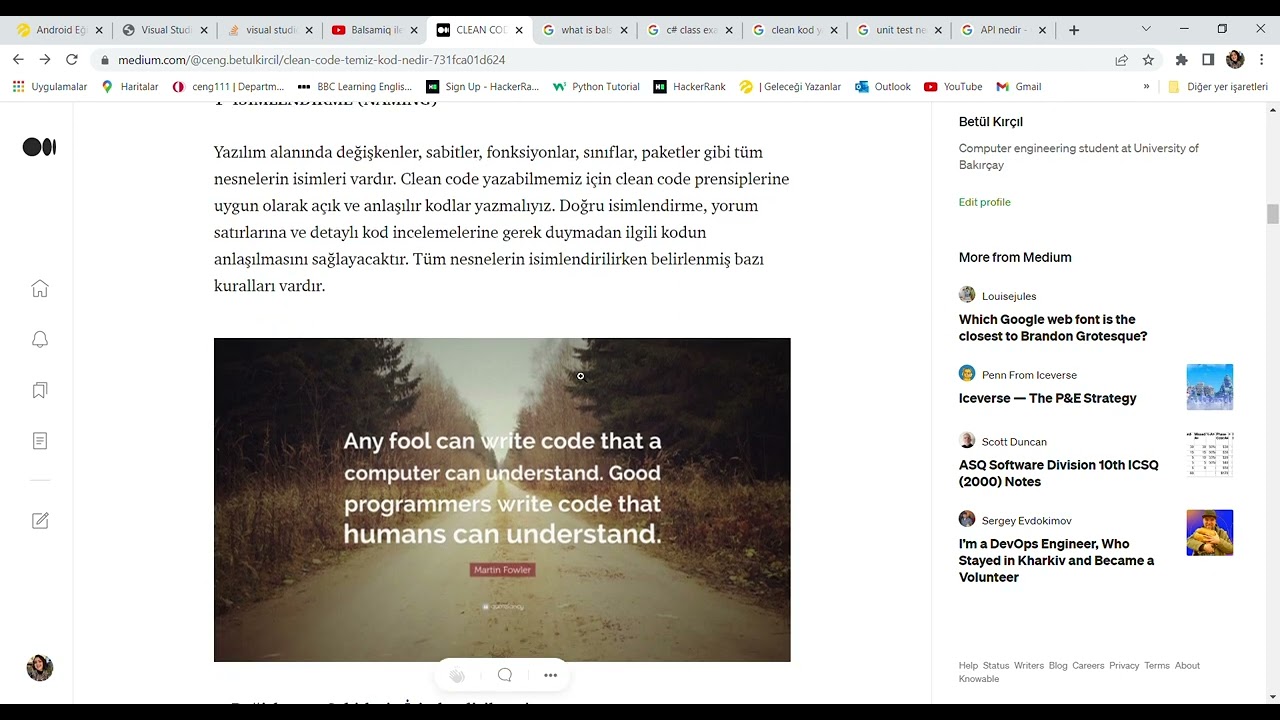Reload the current page
The image size is (1280, 720).
point(72,60)
